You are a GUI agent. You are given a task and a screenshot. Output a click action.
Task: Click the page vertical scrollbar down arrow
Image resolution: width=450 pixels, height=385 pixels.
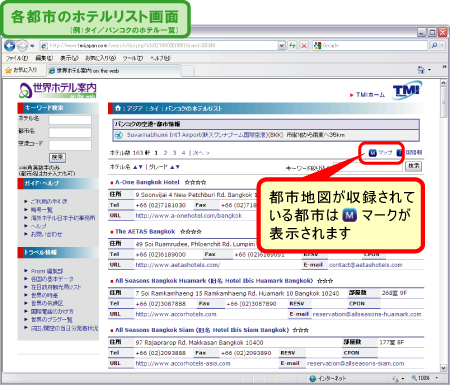point(443,368)
